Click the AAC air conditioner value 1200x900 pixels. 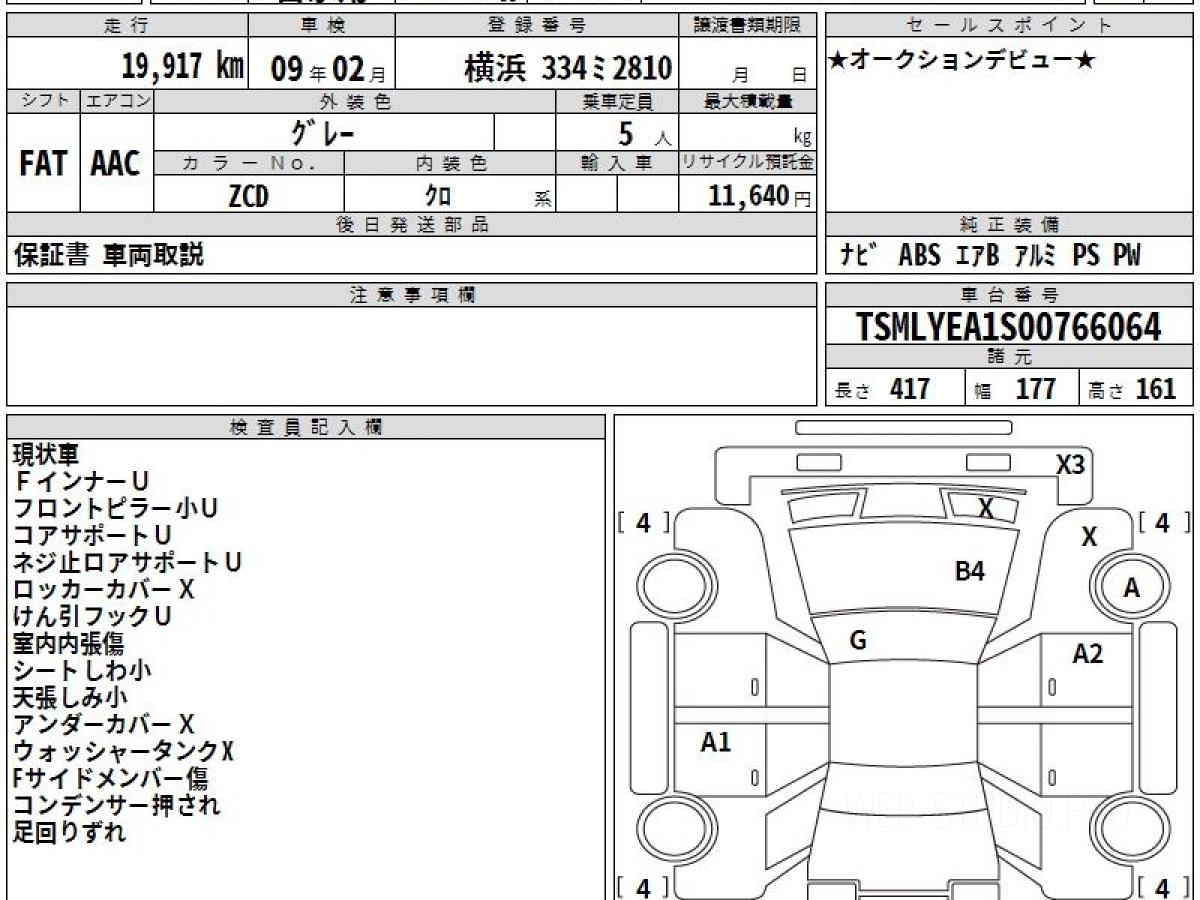116,164
